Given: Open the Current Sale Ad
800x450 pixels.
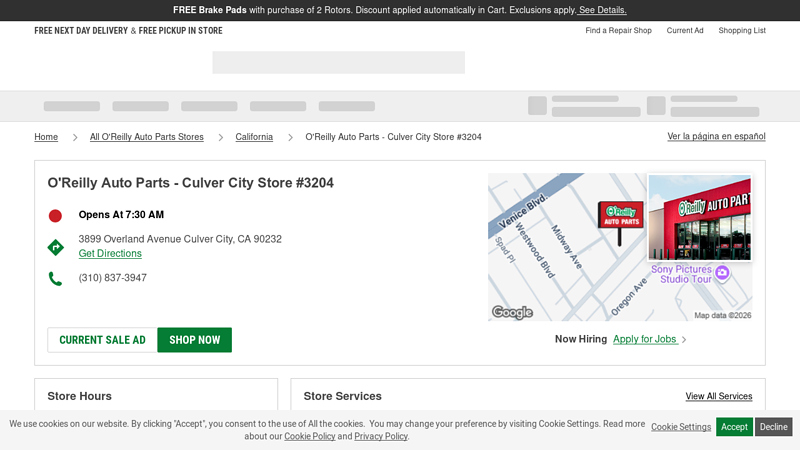Looking at the screenshot, I should click(x=102, y=340).
